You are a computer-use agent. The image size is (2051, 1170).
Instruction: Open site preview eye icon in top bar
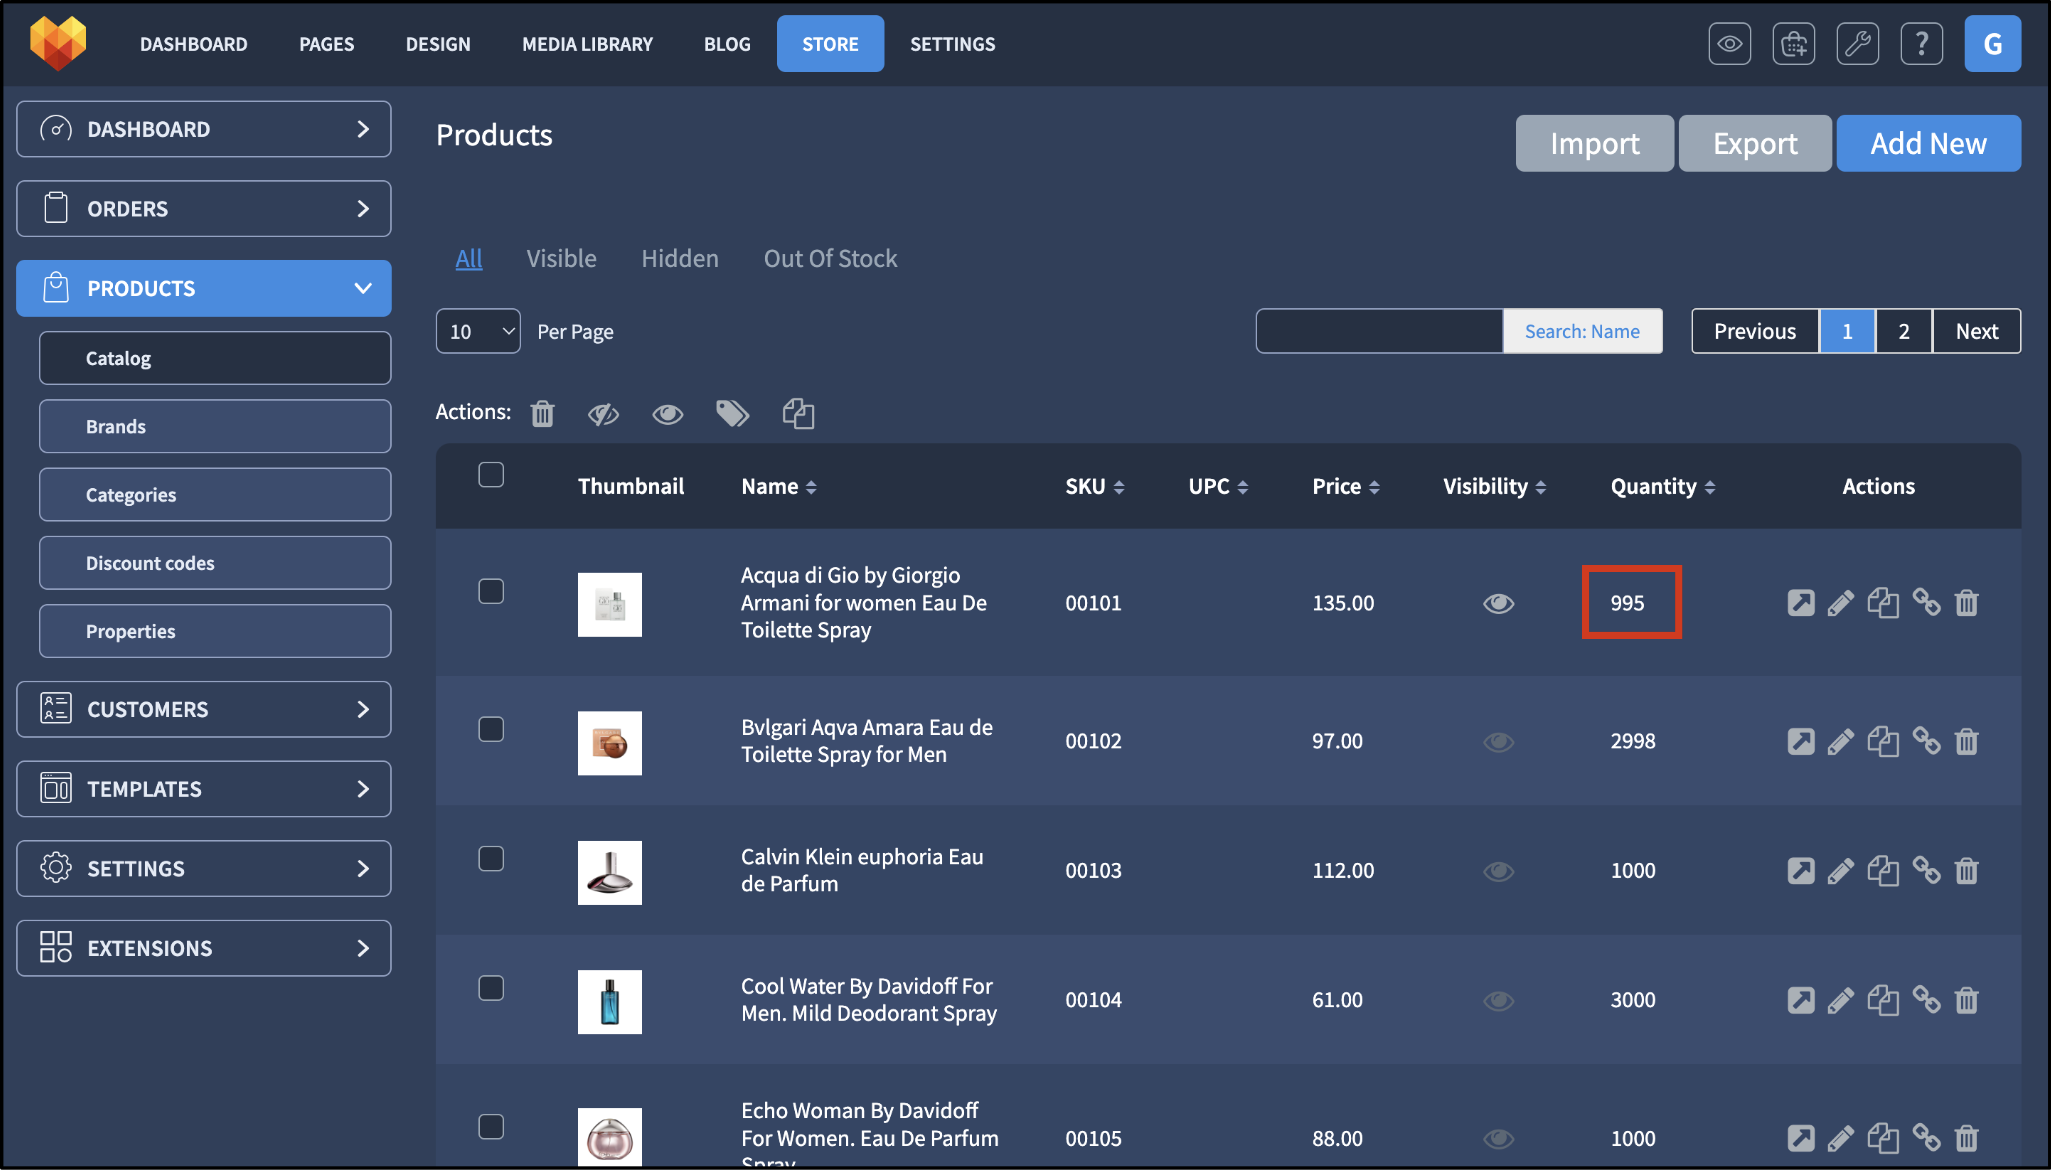coord(1729,44)
